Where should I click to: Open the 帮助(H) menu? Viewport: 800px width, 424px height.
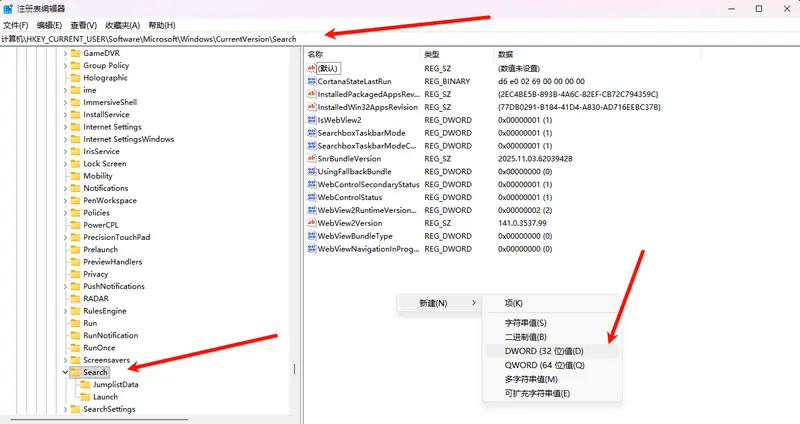point(162,25)
